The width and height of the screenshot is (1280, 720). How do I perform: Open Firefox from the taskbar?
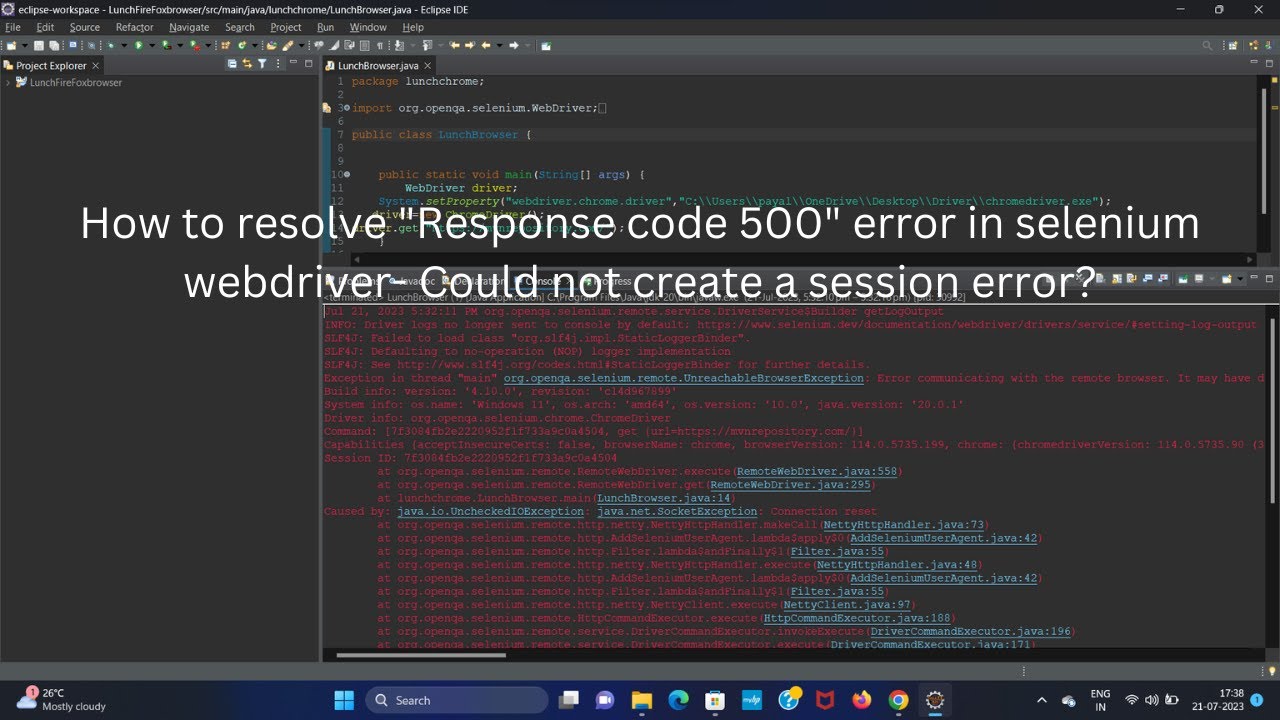pos(862,700)
